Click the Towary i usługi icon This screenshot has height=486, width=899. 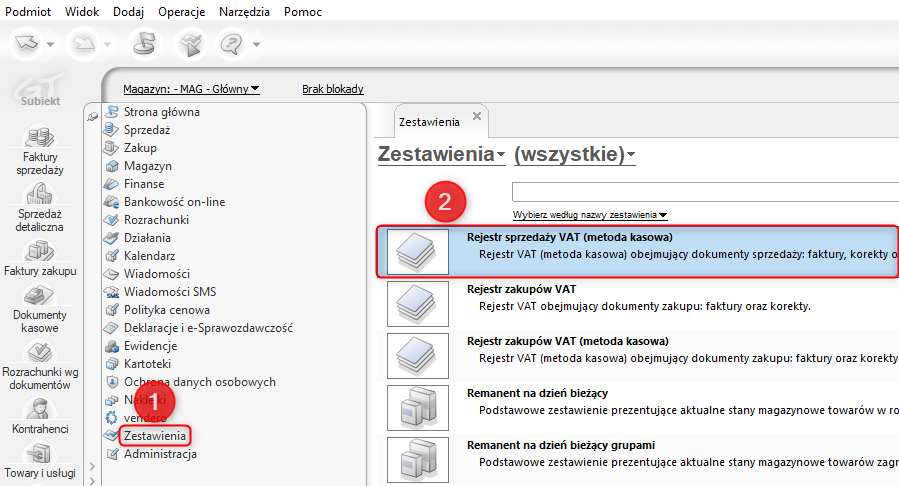click(40, 455)
